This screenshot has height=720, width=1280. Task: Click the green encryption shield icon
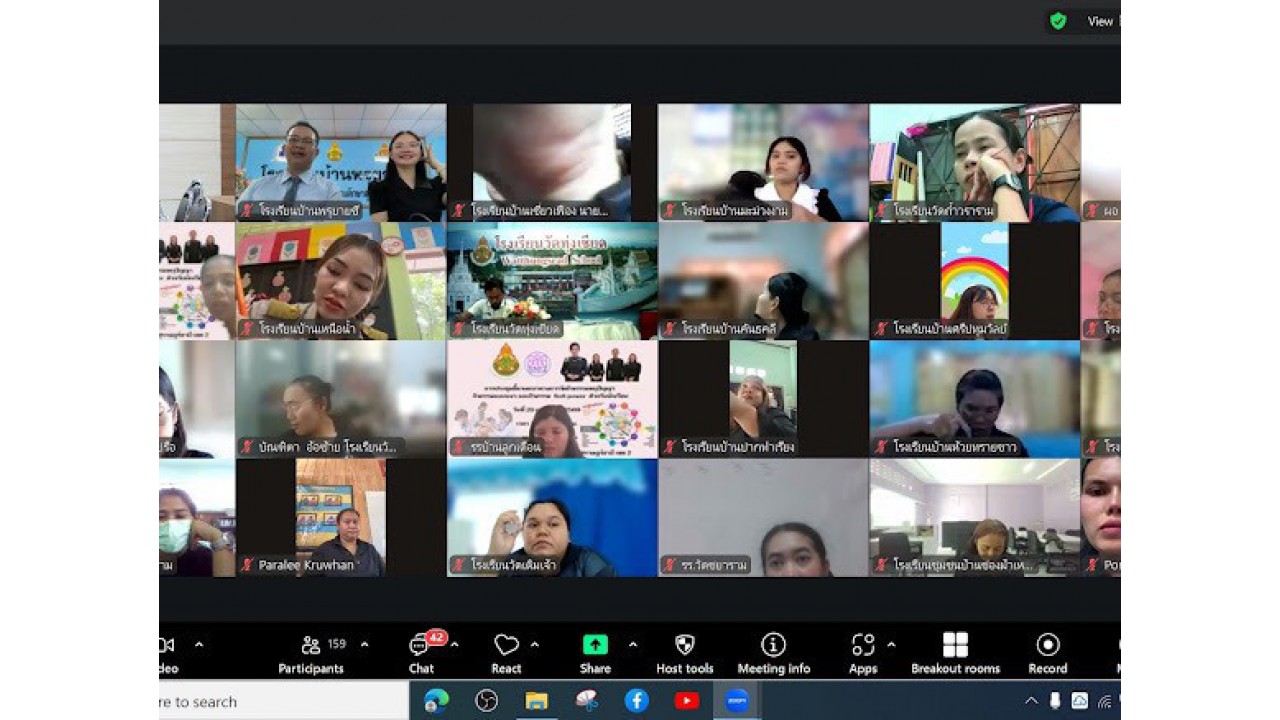(x=1058, y=21)
